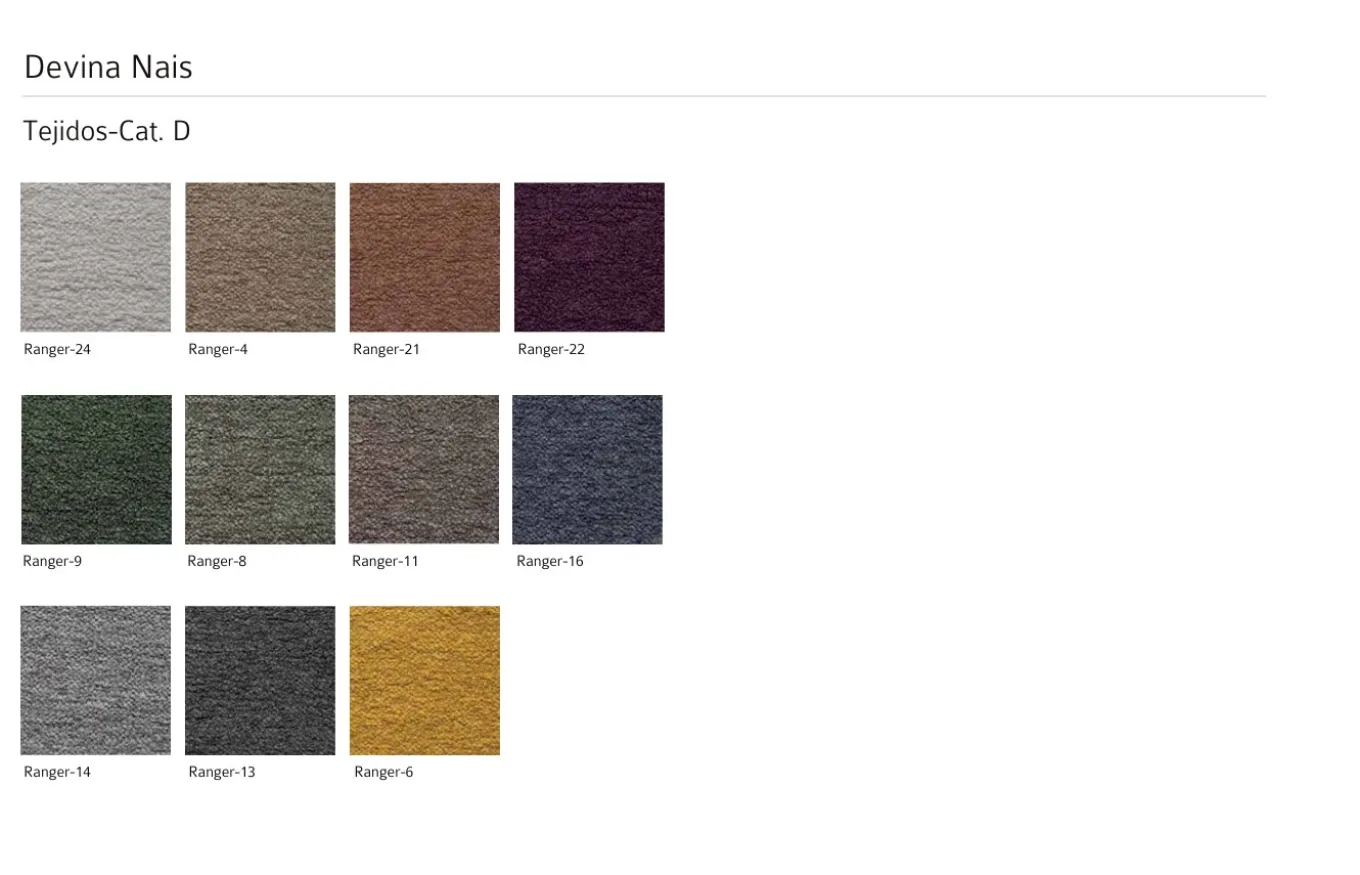Pick the Ranger-8 olive grey swatch

click(260, 469)
